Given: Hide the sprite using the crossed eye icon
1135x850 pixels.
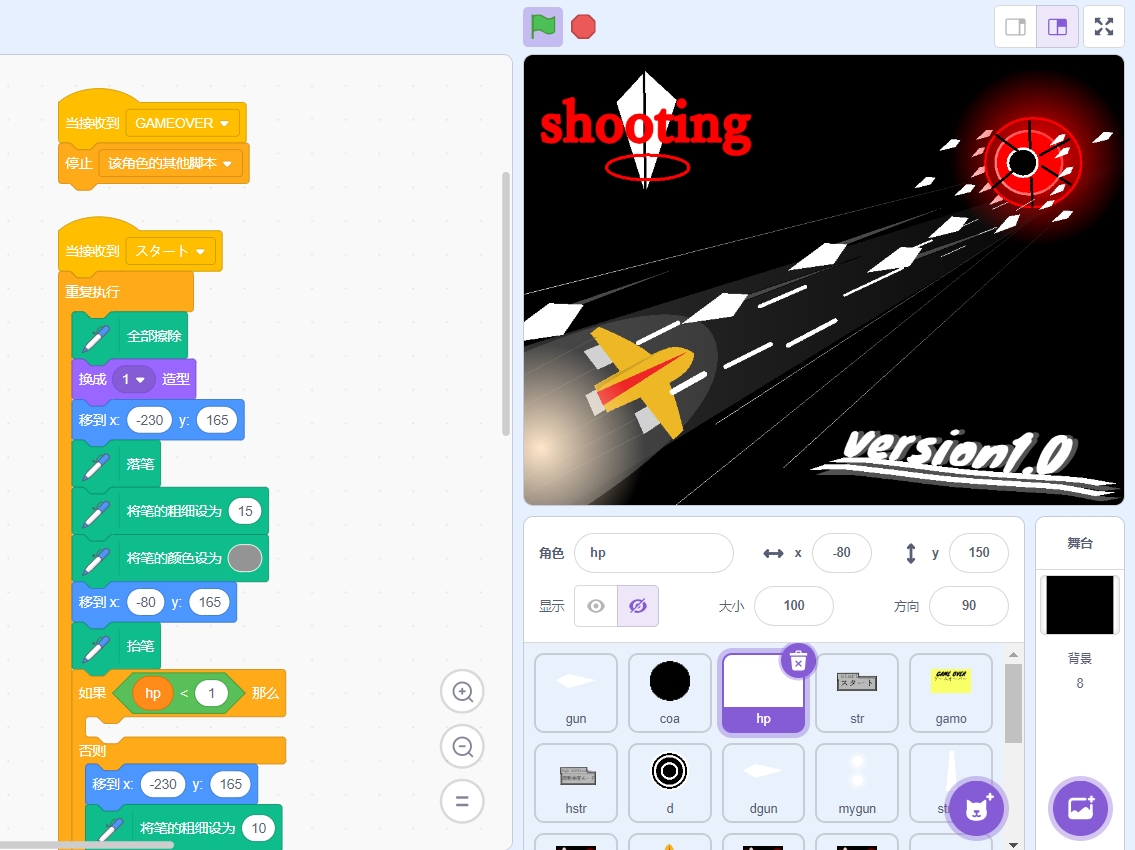Looking at the screenshot, I should pyautogui.click(x=638, y=606).
